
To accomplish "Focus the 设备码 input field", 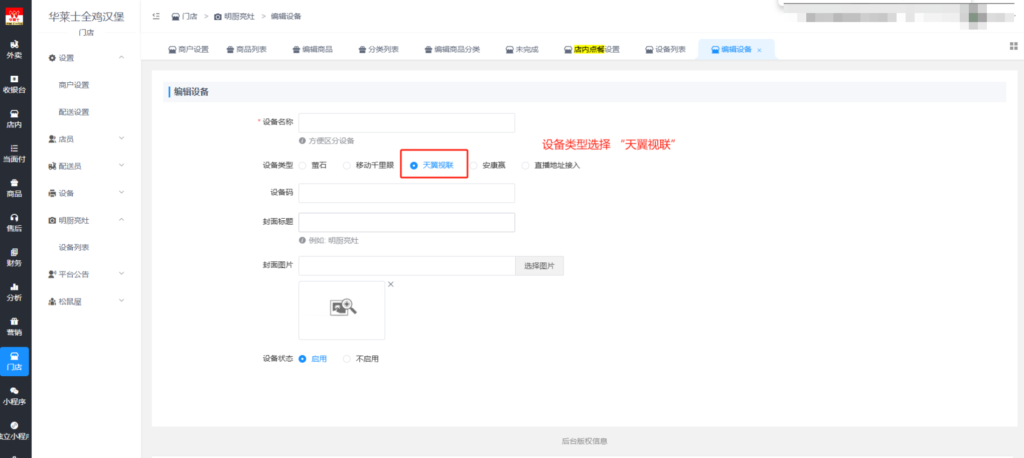I will tap(406, 193).
